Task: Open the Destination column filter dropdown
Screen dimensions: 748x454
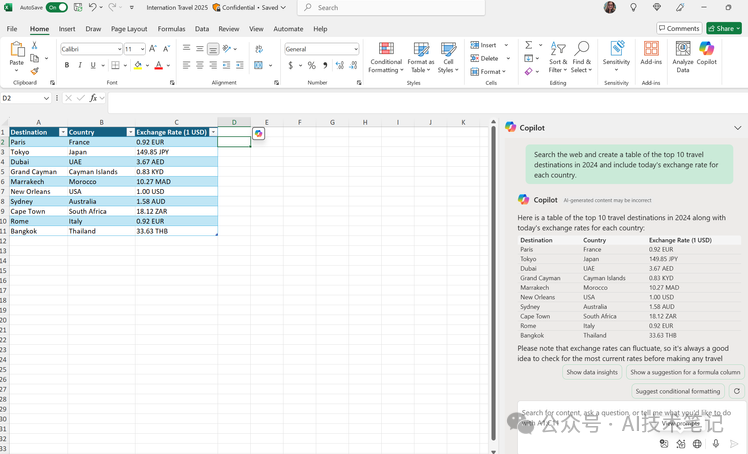Action: [62, 132]
